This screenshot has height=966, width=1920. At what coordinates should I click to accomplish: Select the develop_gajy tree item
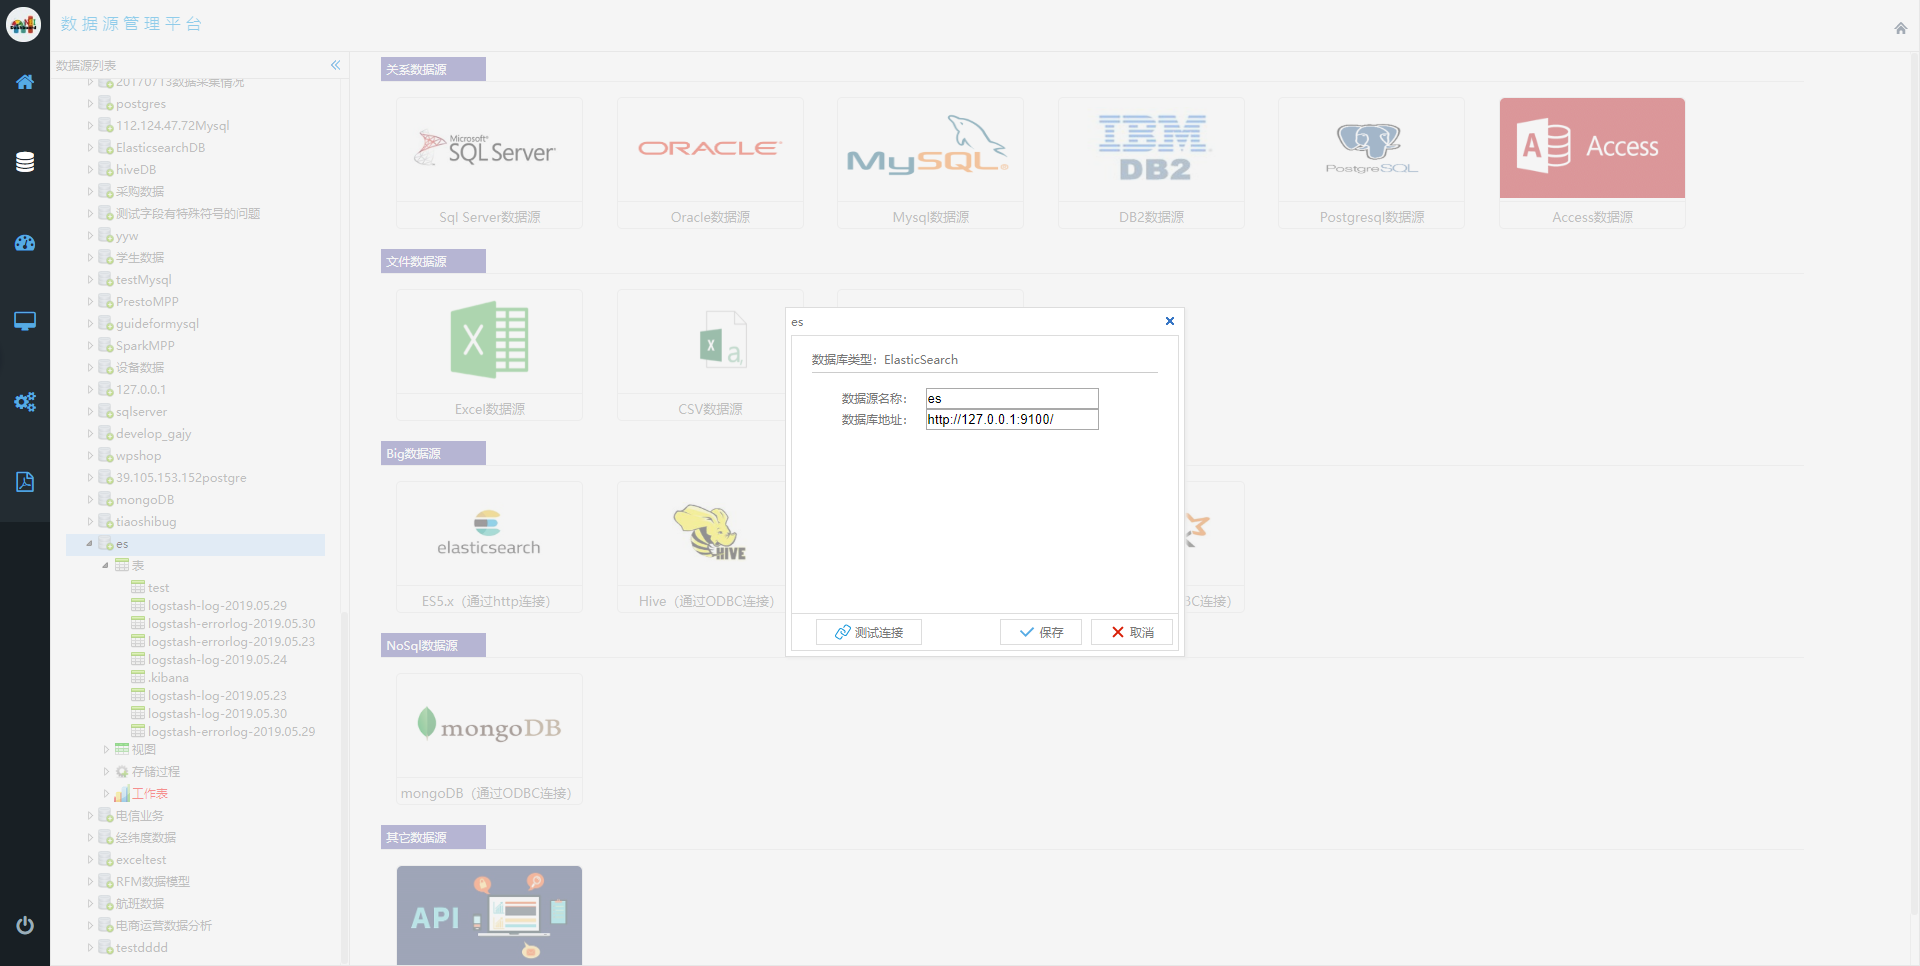[x=153, y=434]
